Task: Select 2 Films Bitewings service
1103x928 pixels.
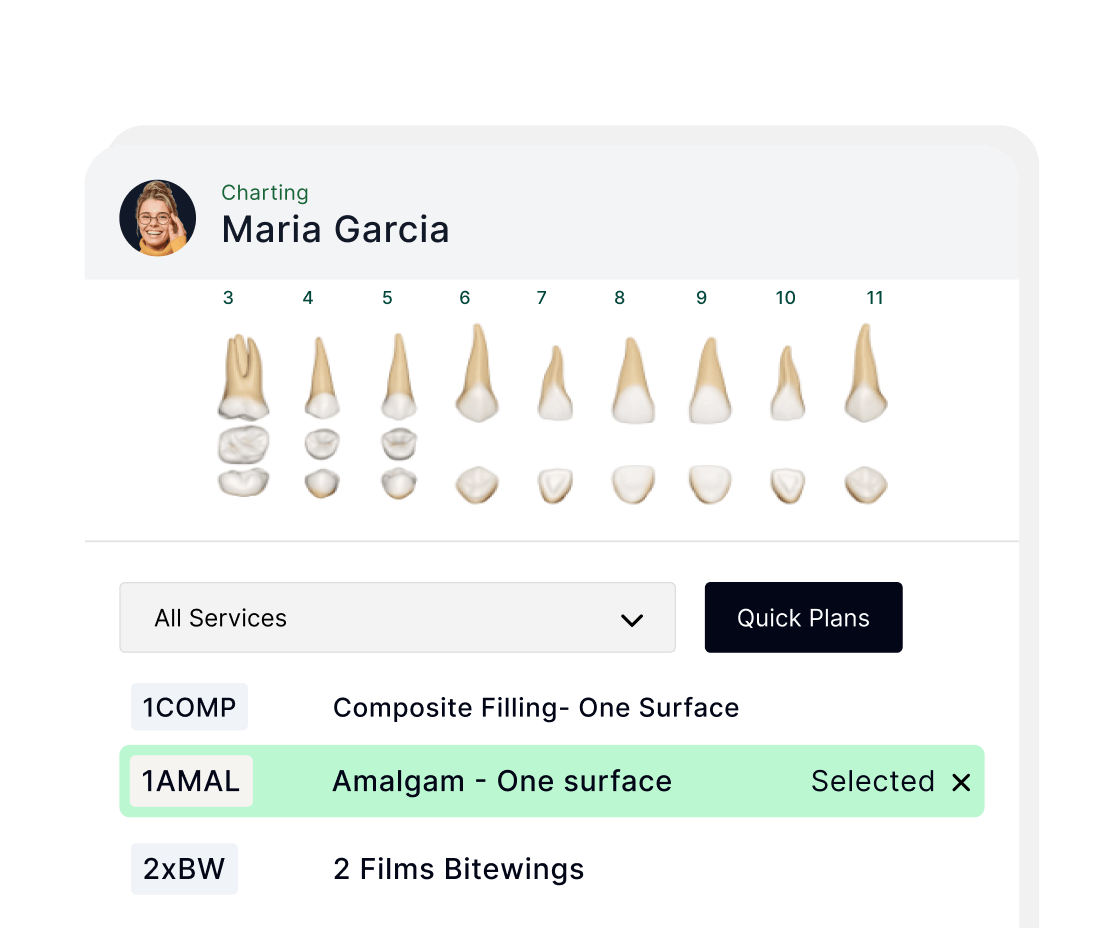Action: 459,869
